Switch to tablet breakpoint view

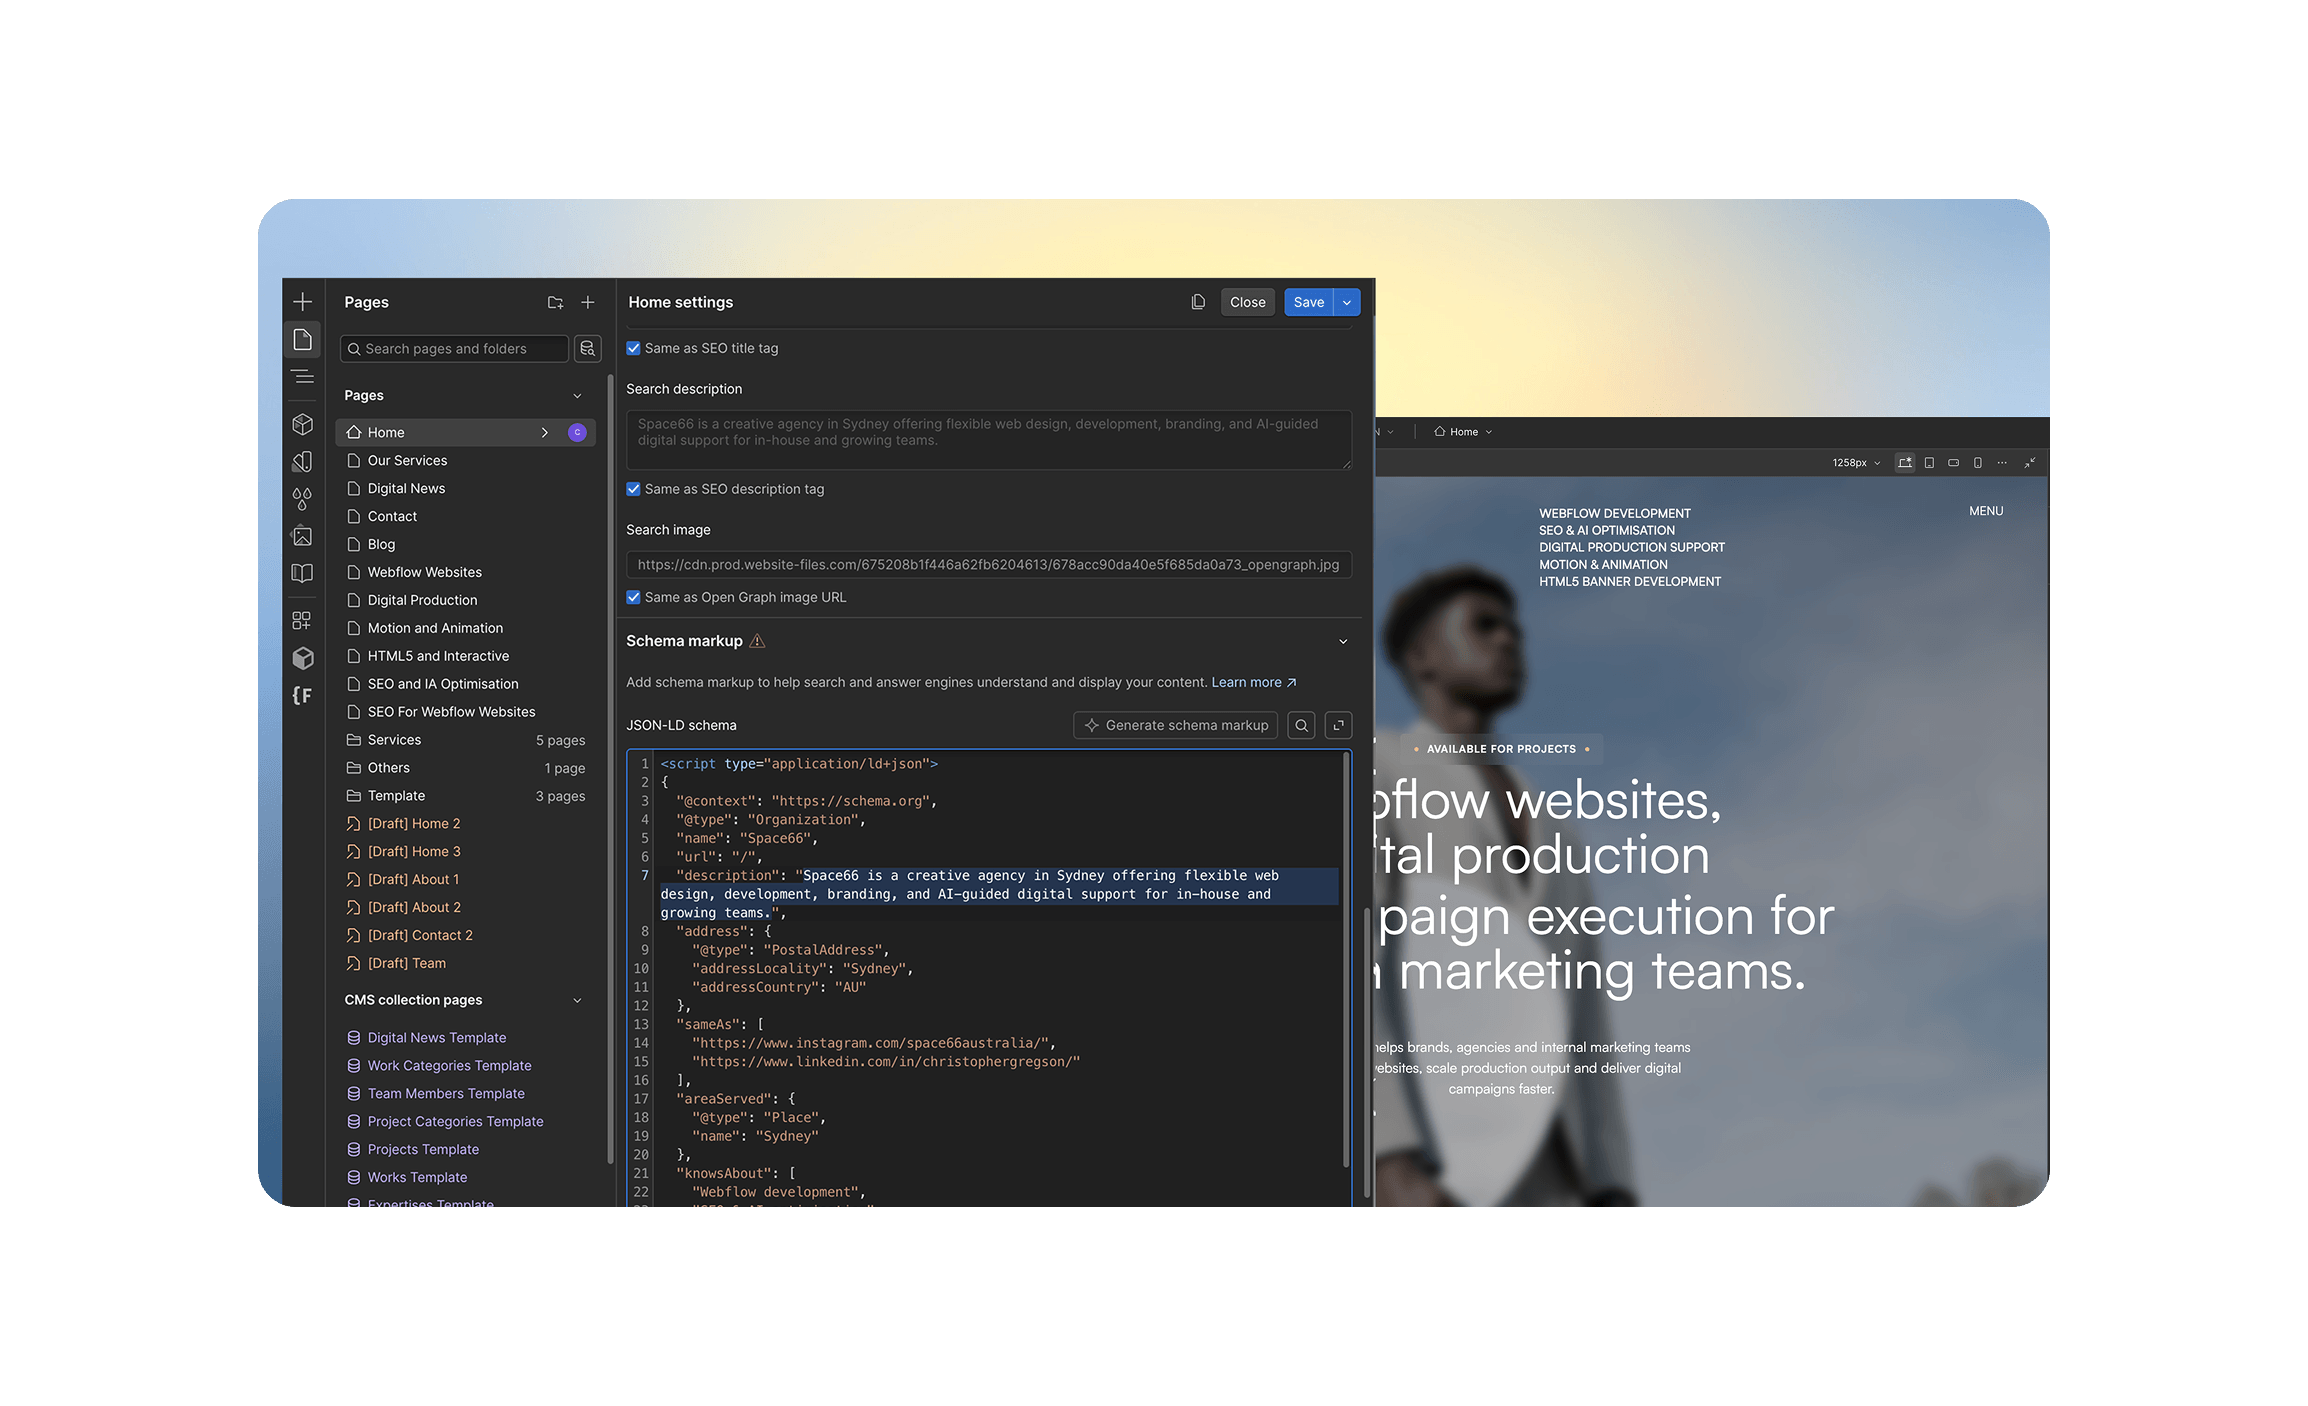point(1930,463)
